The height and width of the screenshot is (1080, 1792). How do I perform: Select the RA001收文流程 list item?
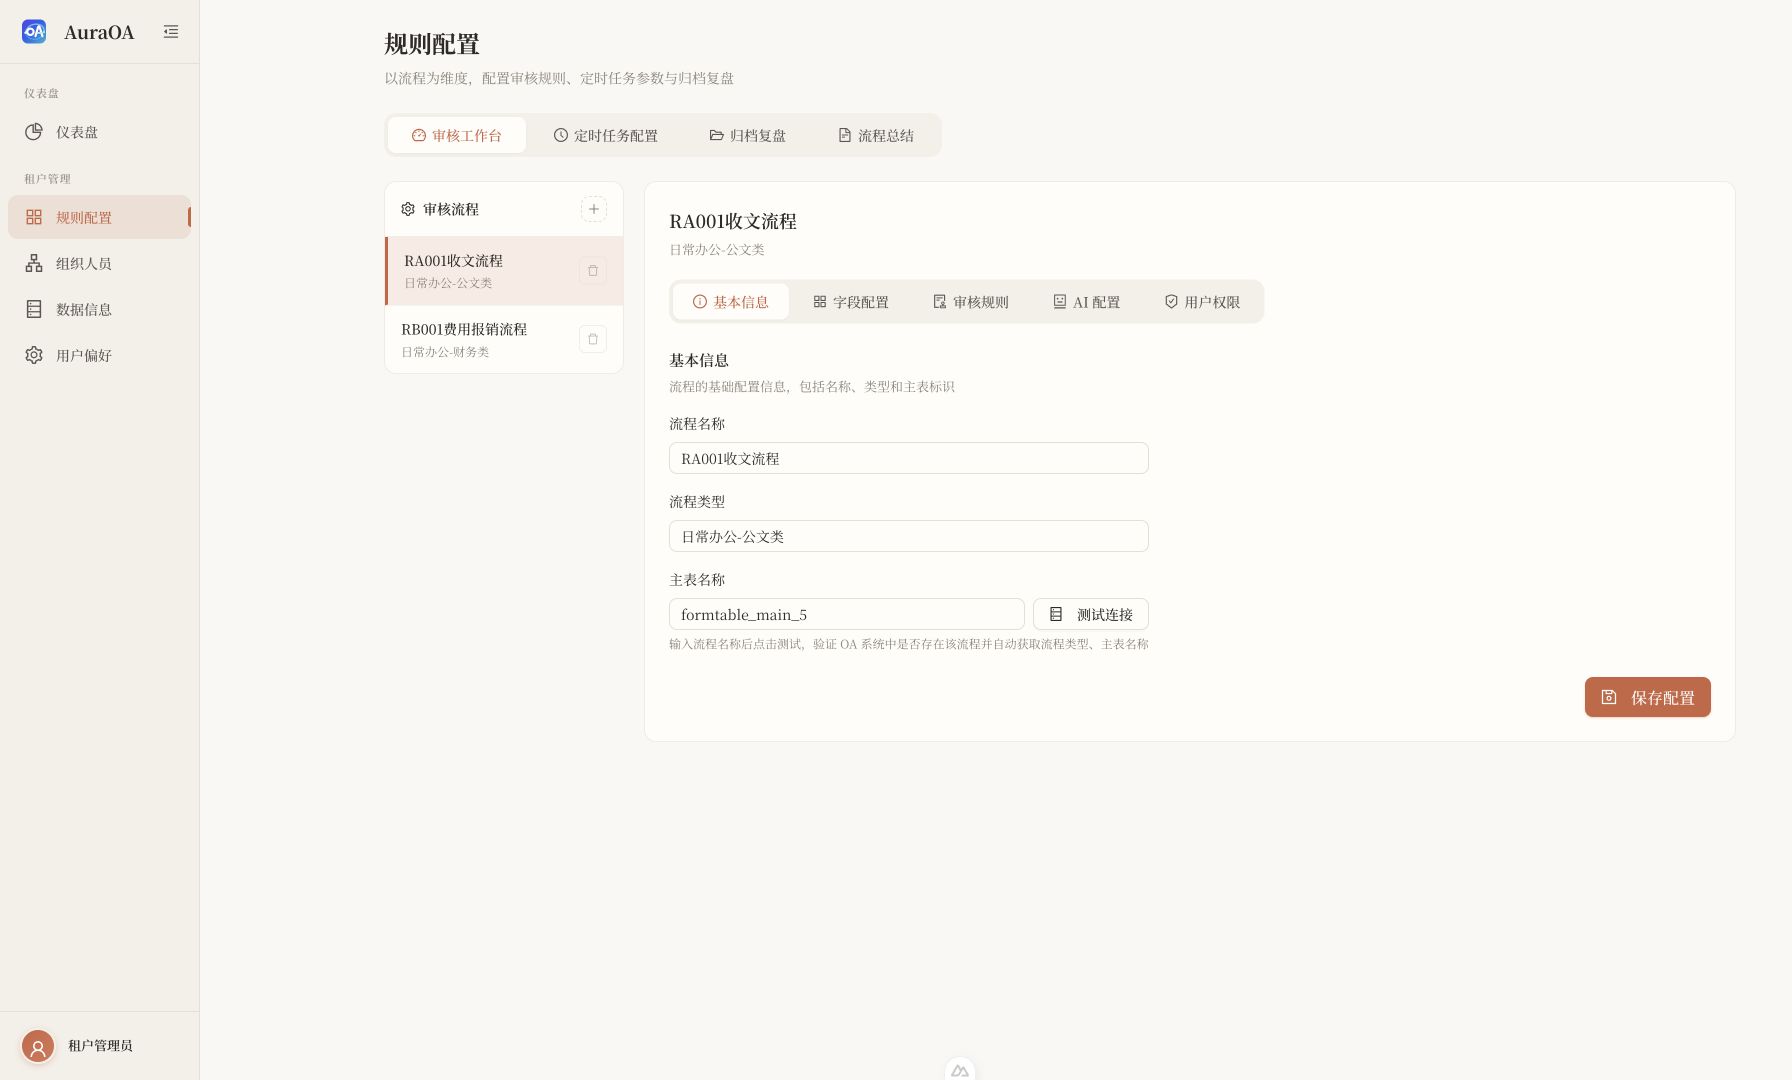click(x=504, y=271)
